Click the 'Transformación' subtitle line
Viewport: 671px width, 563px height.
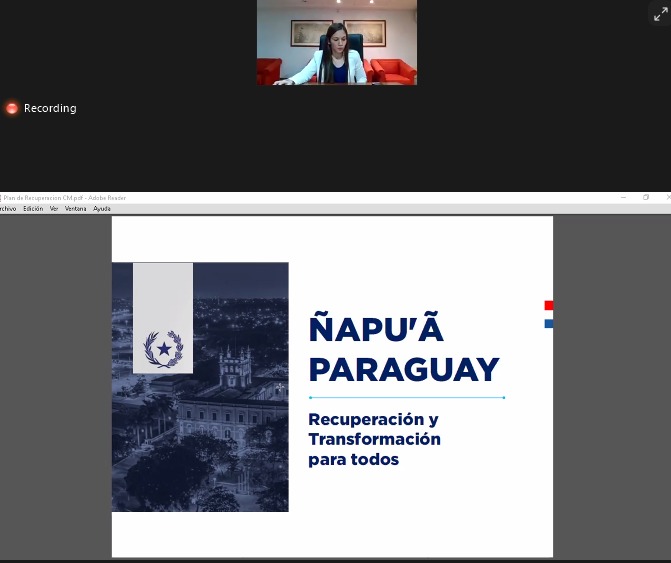coord(374,439)
